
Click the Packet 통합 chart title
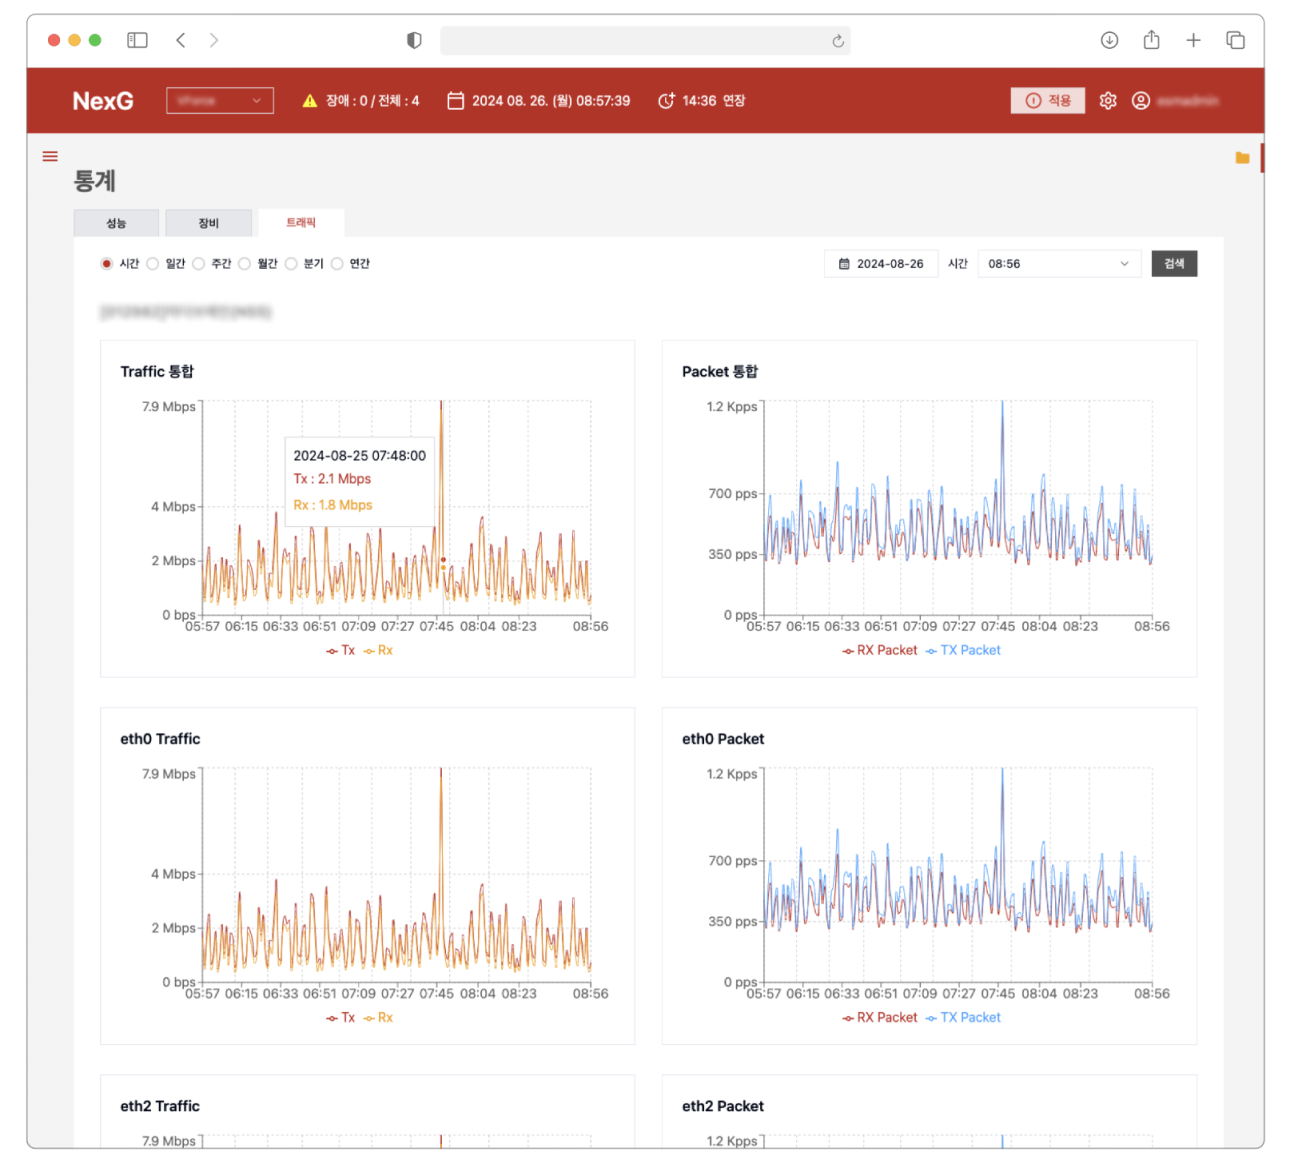tap(720, 372)
